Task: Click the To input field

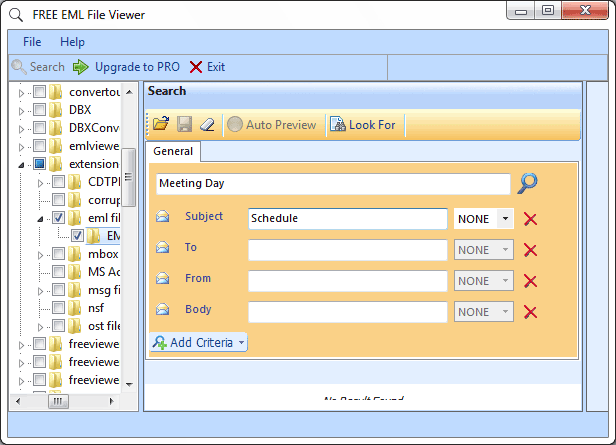Action: (x=348, y=250)
